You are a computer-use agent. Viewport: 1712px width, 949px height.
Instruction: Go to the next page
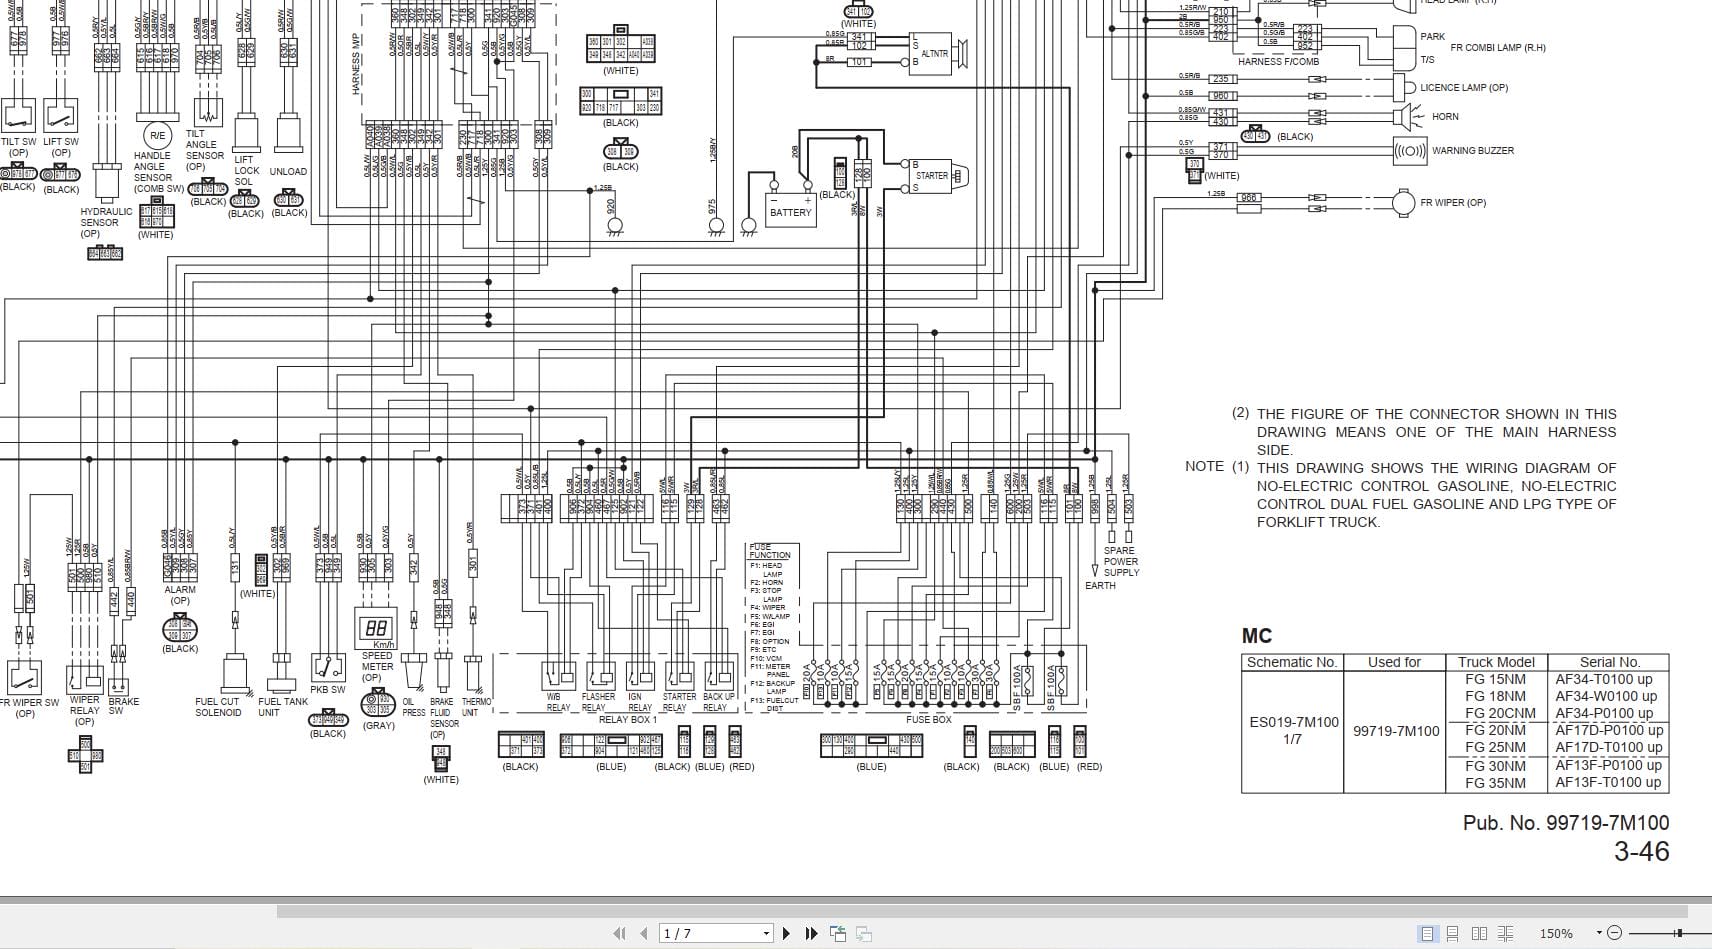[786, 933]
